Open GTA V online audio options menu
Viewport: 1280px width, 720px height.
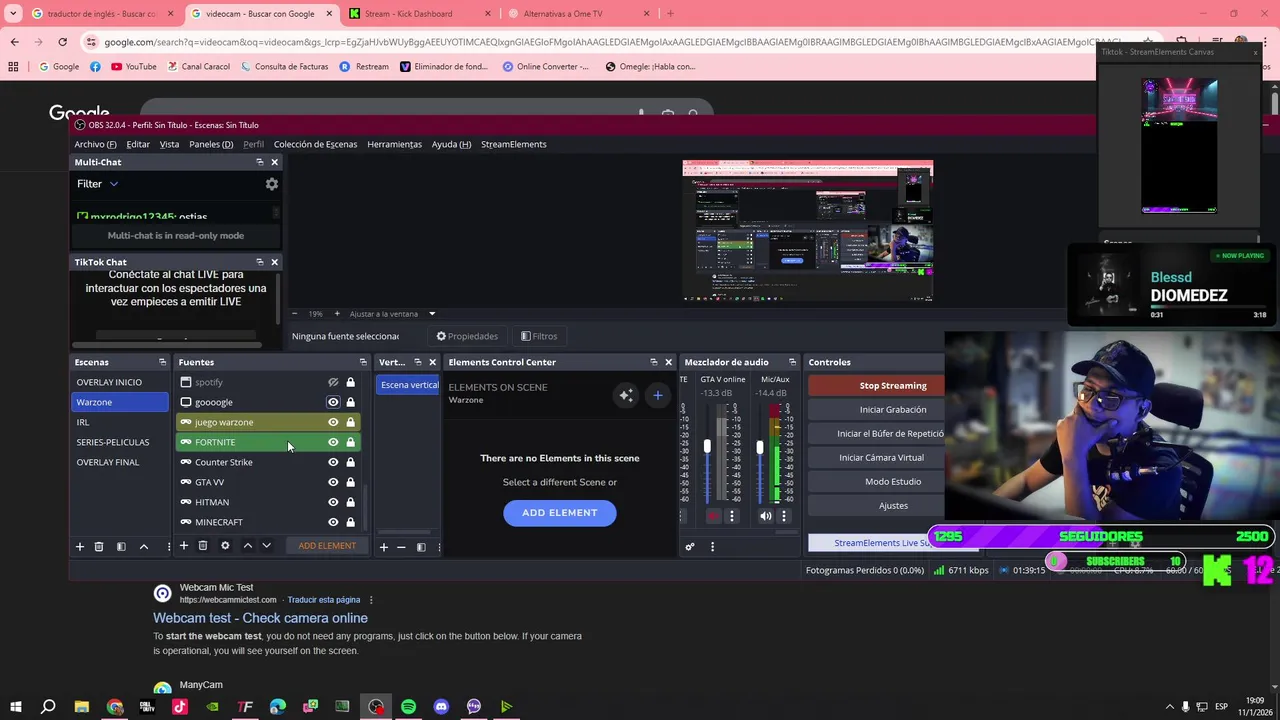731,516
